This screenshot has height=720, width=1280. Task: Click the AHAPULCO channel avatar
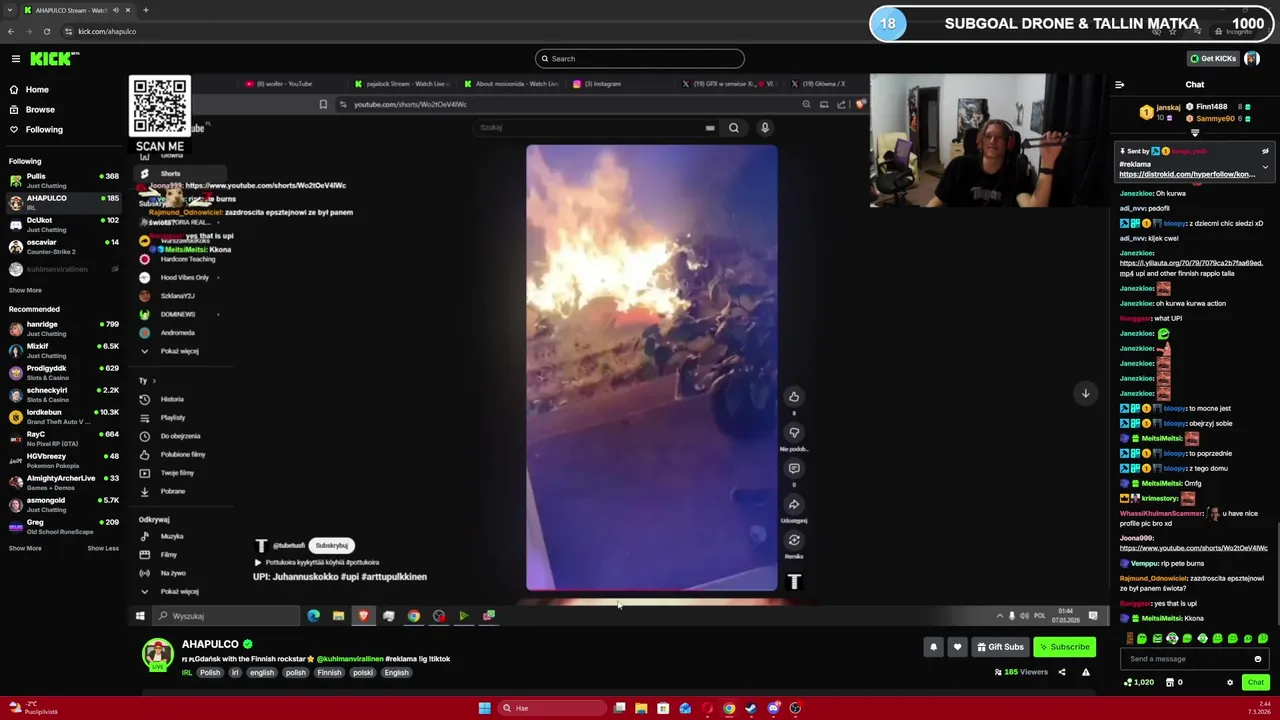point(157,654)
